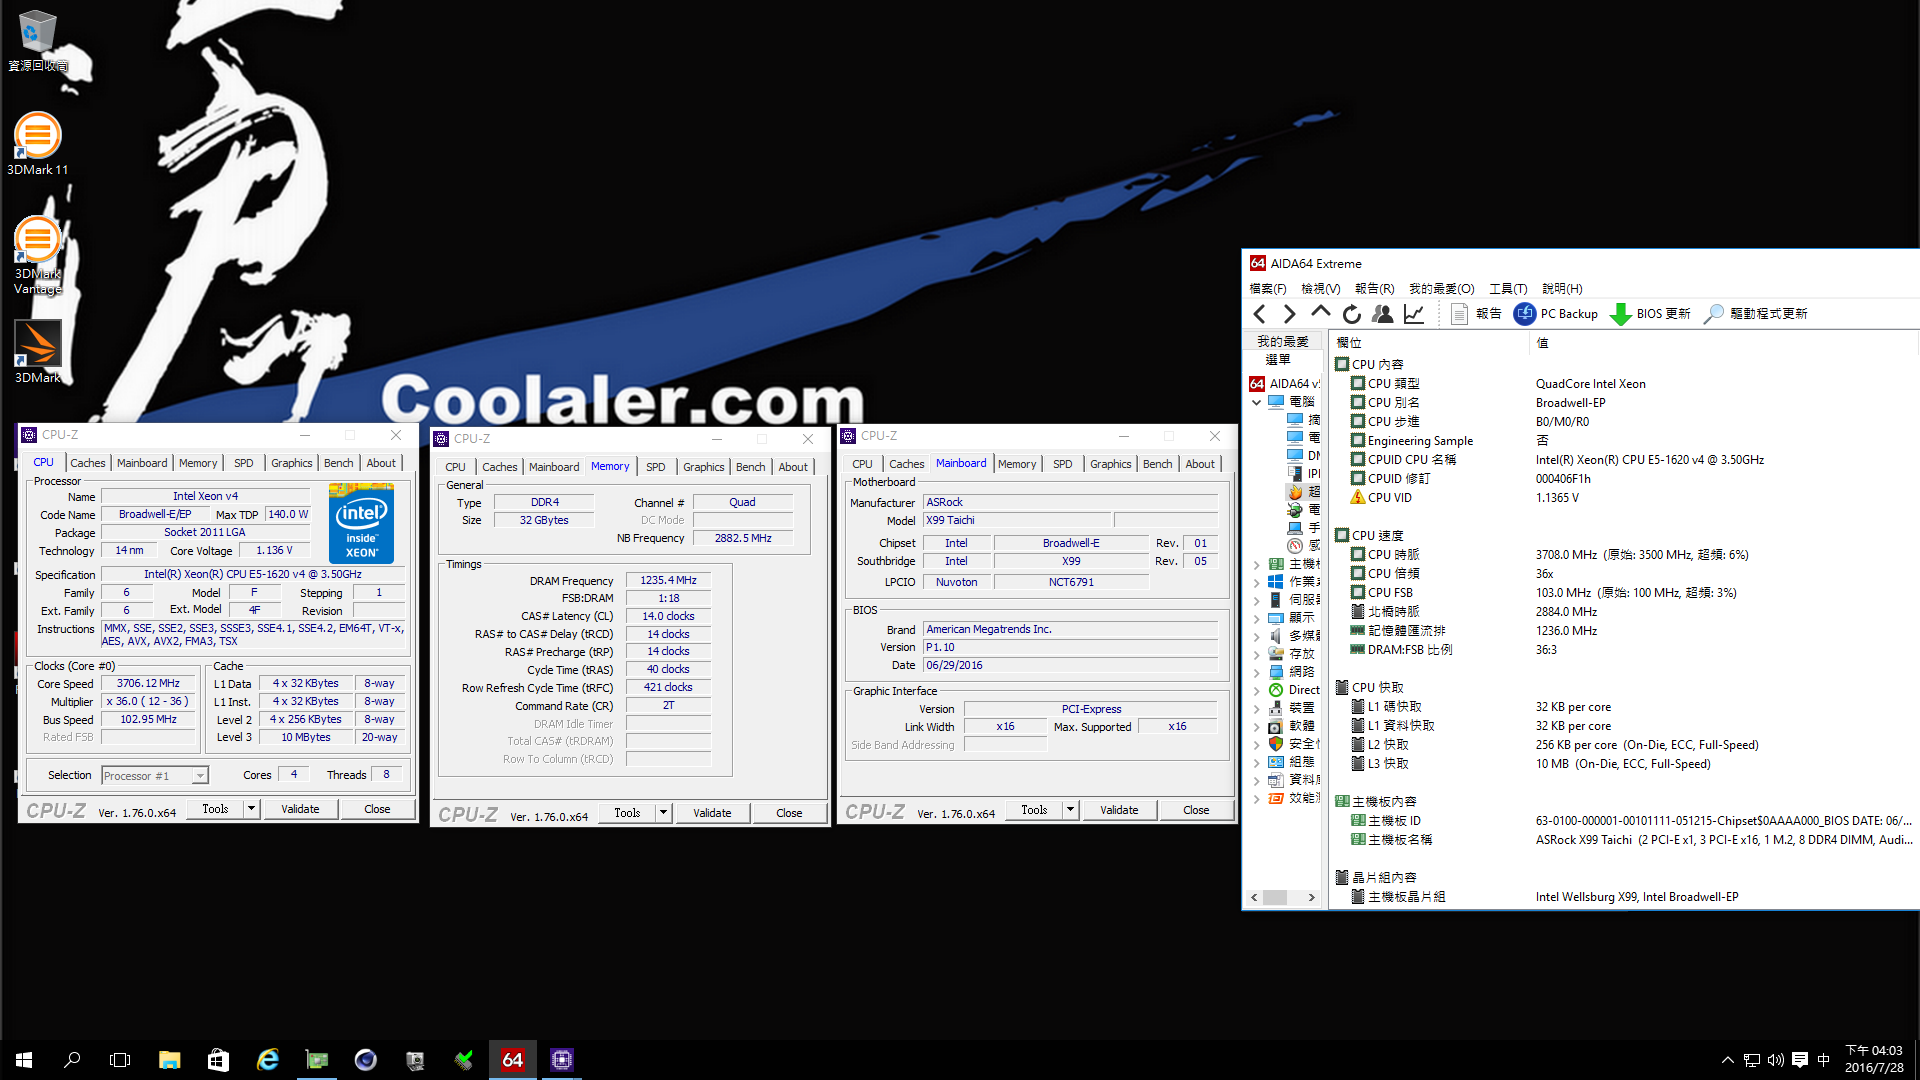Viewport: 1920px width, 1080px height.
Task: Select 我的最愛 favorites tab in AIDA64 sidebar
Action: point(1283,342)
